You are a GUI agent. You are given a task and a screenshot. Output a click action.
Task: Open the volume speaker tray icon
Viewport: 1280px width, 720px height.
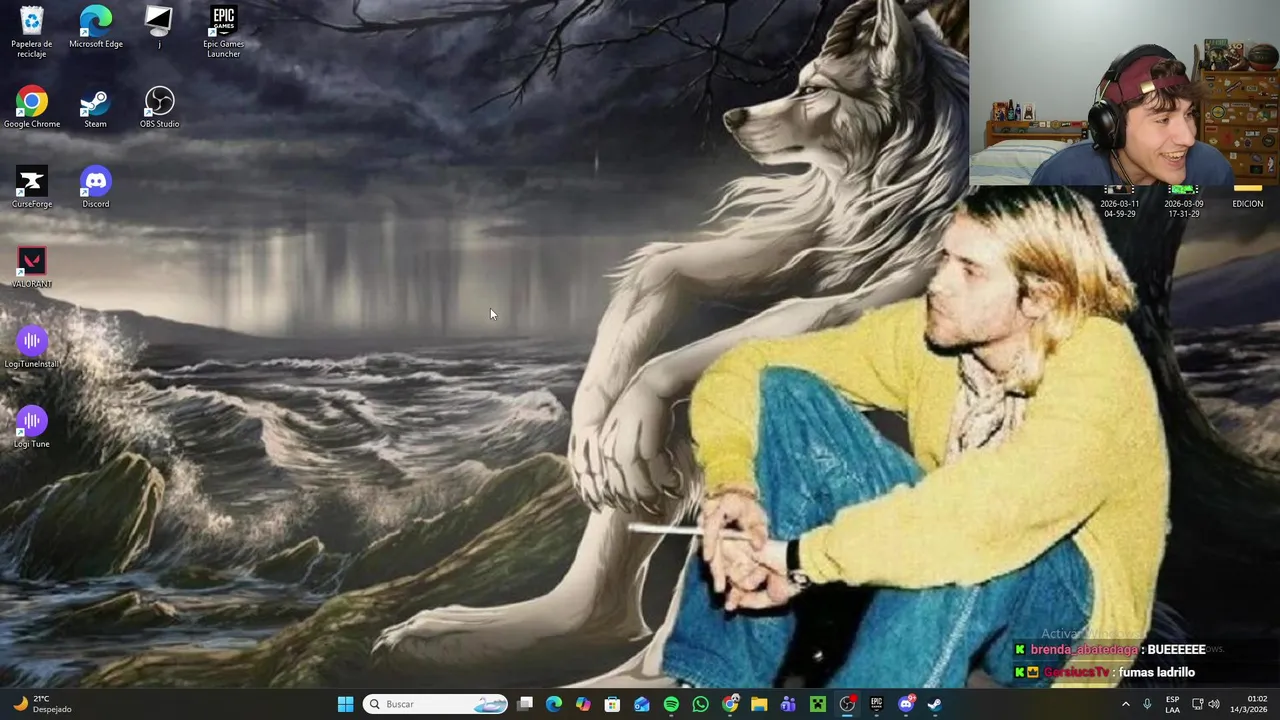(x=1214, y=704)
